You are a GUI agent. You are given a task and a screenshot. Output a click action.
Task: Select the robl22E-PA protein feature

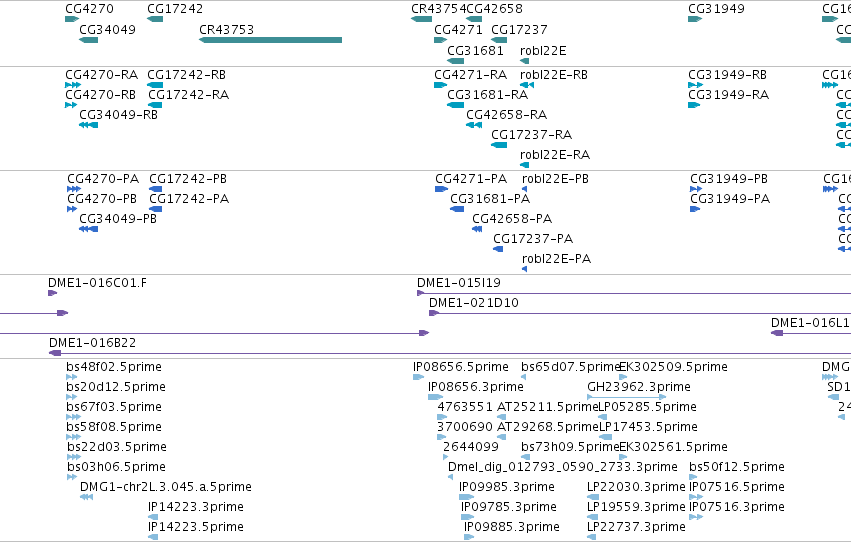[x=524, y=270]
